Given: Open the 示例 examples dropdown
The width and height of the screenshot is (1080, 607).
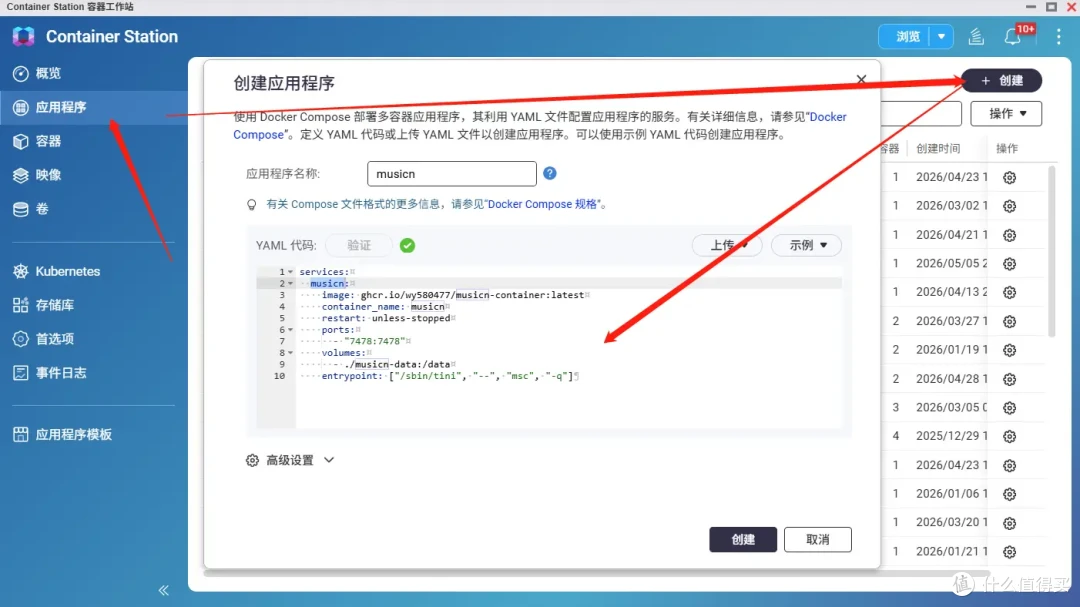Looking at the screenshot, I should coord(807,245).
